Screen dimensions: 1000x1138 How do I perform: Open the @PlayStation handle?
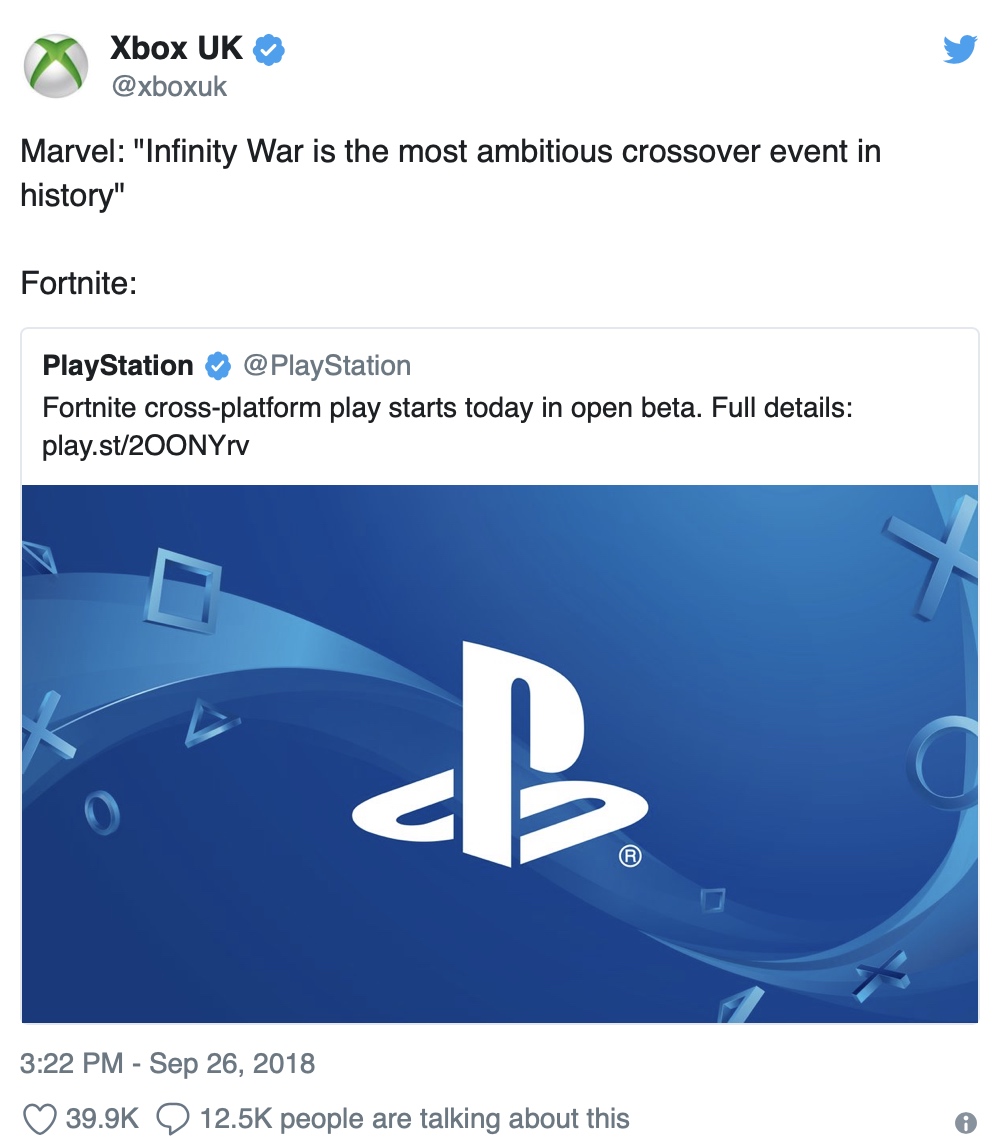327,366
